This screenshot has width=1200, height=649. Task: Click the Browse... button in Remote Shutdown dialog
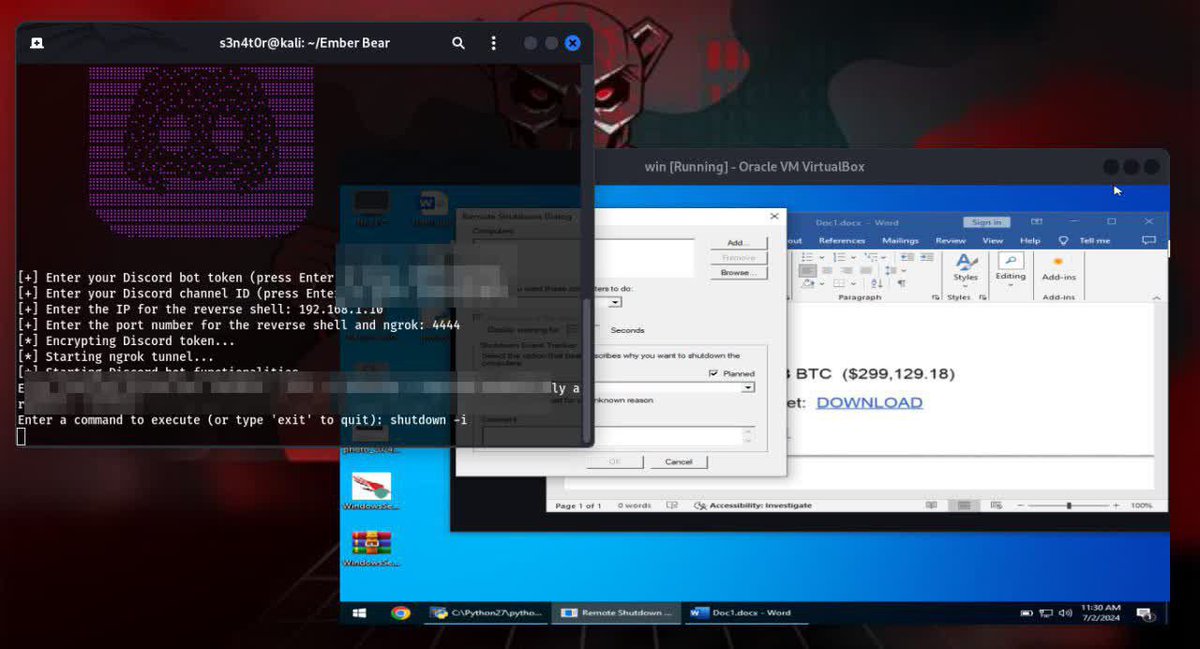pyautogui.click(x=738, y=272)
